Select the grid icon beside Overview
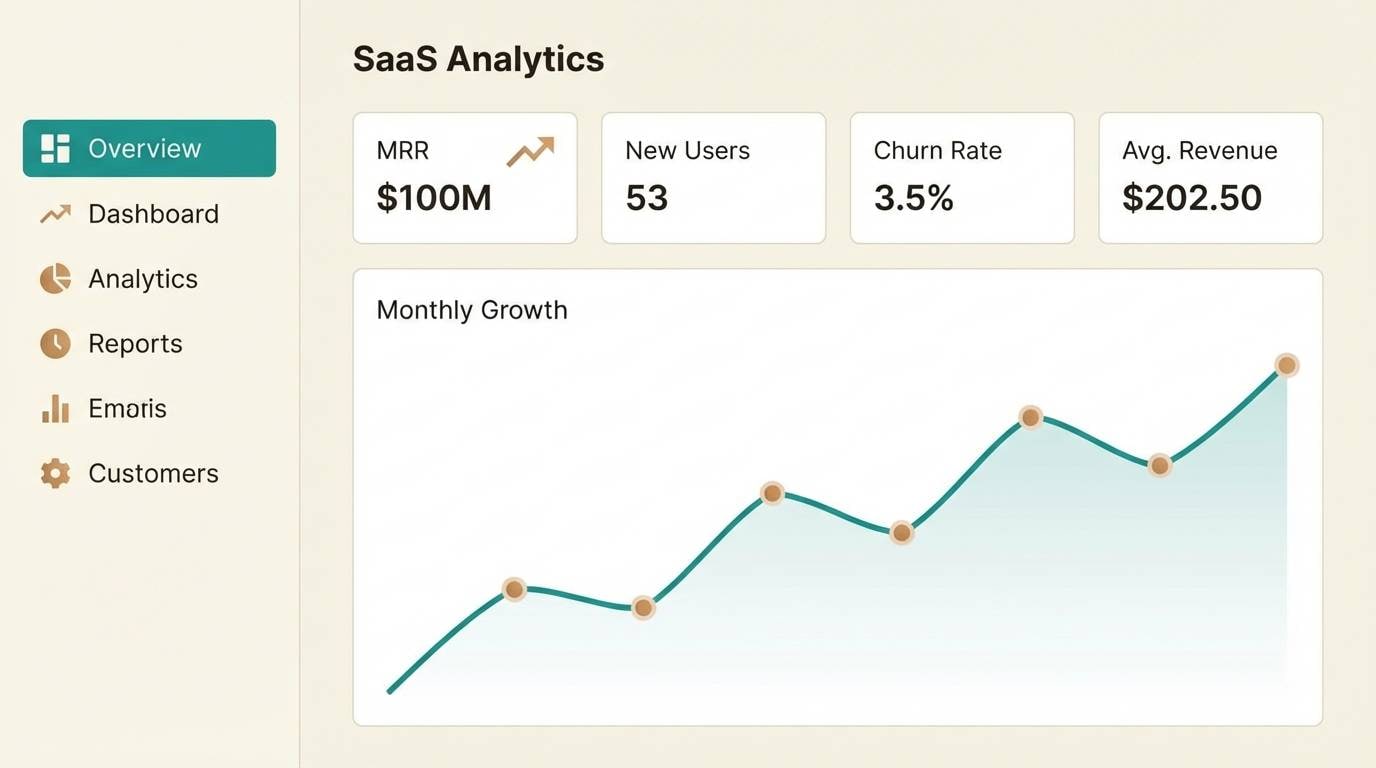Viewport: 1376px width, 768px height. tap(54, 148)
